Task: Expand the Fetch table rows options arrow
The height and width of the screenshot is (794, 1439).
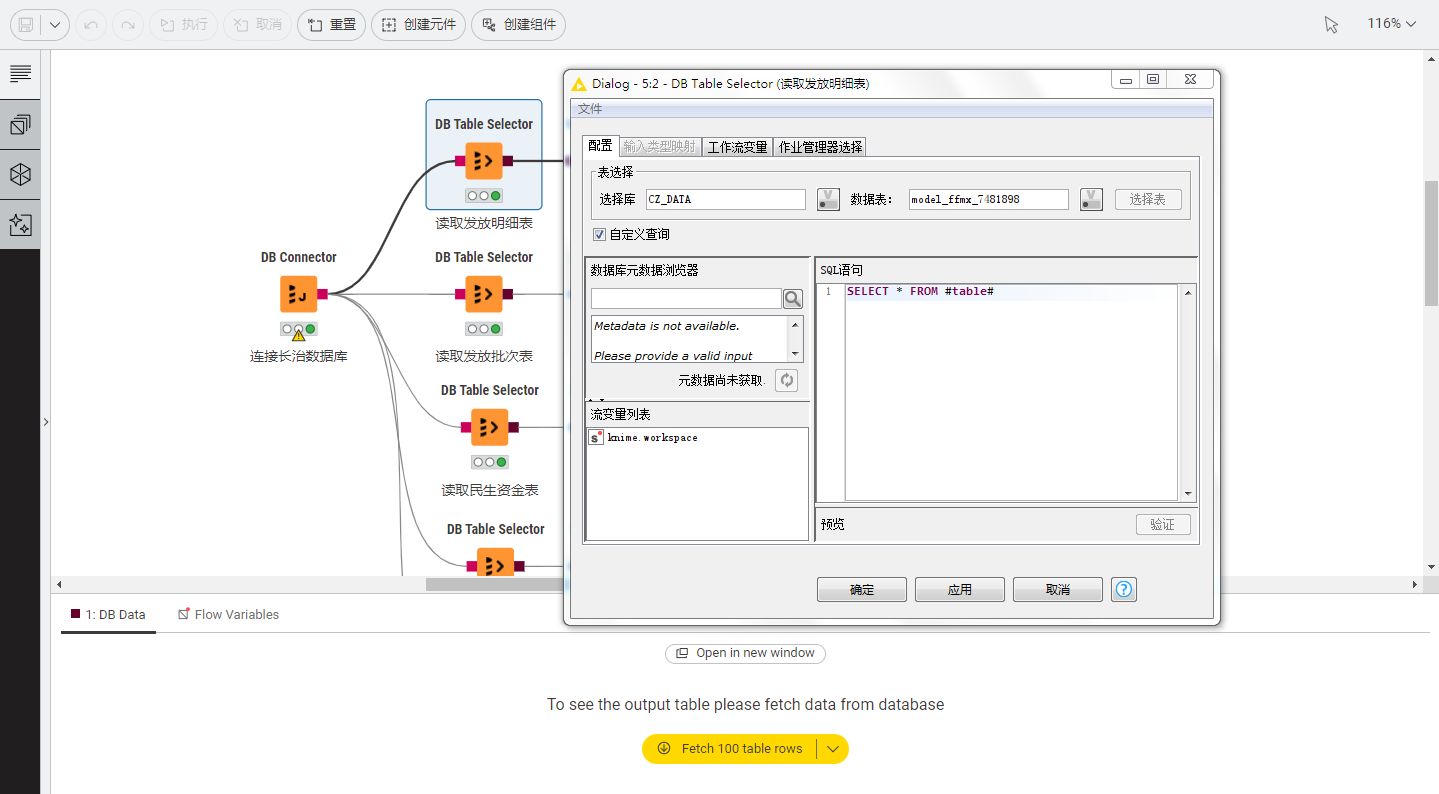Action: [832, 749]
